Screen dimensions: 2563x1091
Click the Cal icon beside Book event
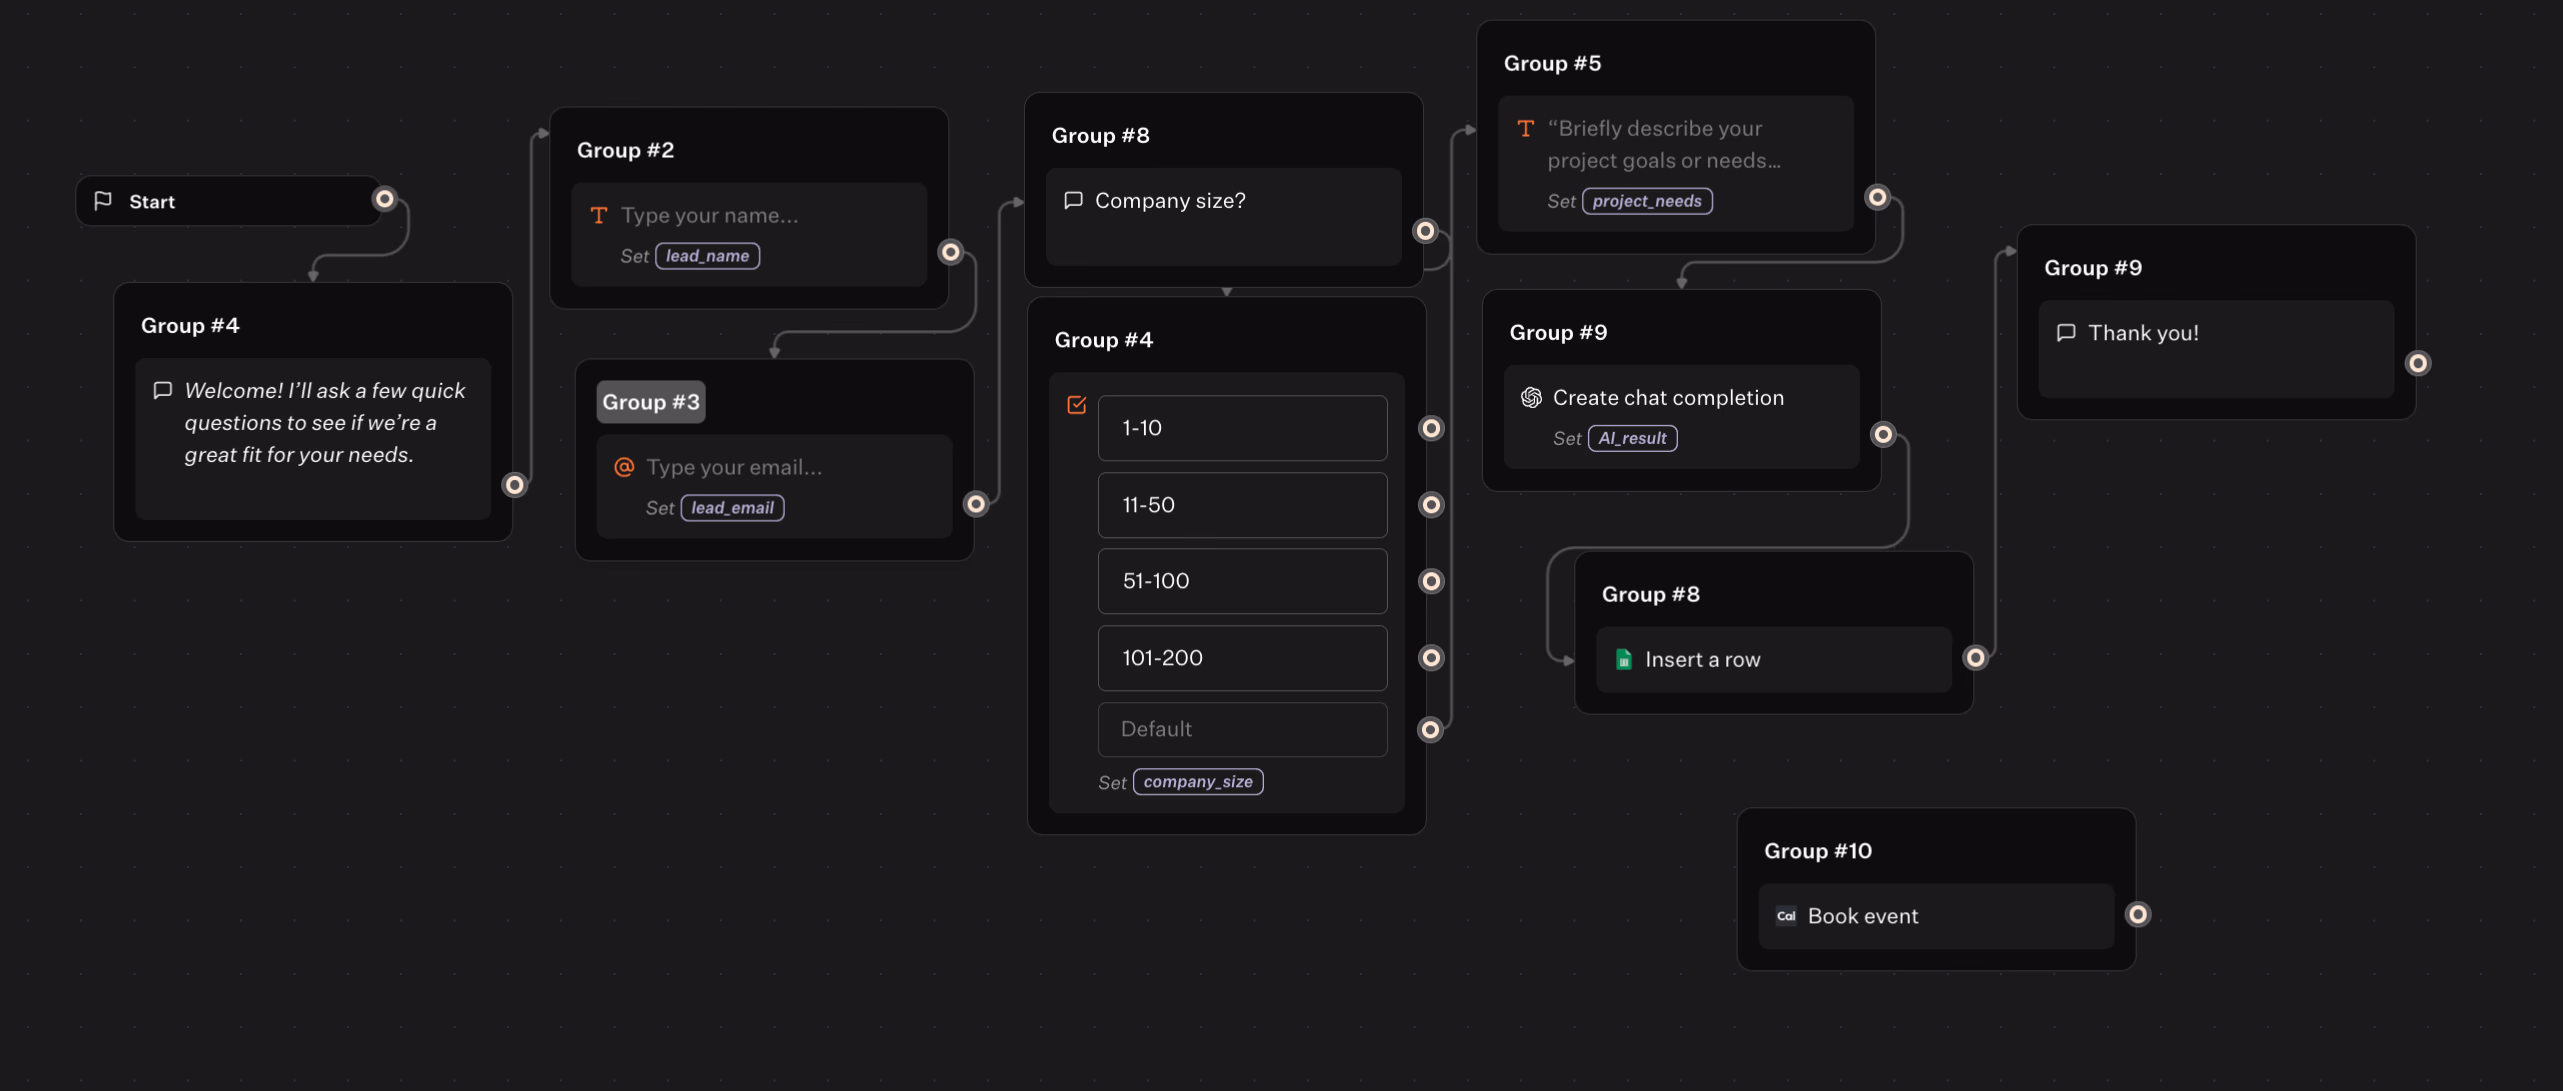1786,916
